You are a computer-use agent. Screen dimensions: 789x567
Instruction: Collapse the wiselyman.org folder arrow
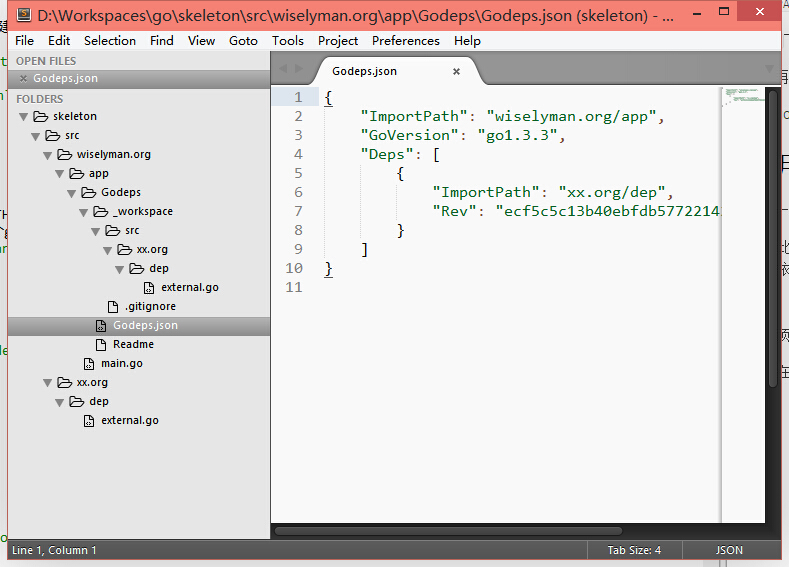tap(47, 155)
